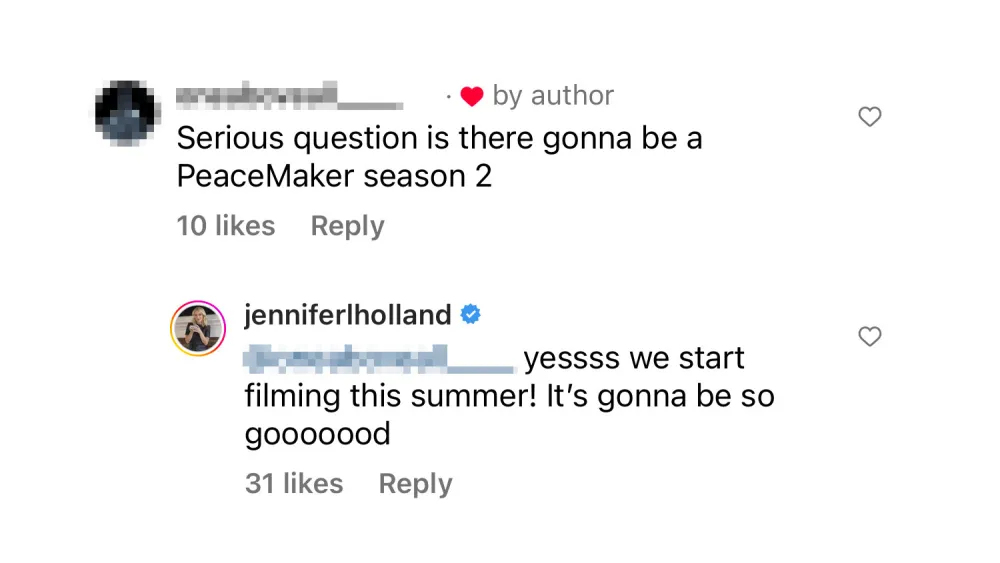
Task: Click the red heart liked-by-author icon
Action: click(x=472, y=96)
